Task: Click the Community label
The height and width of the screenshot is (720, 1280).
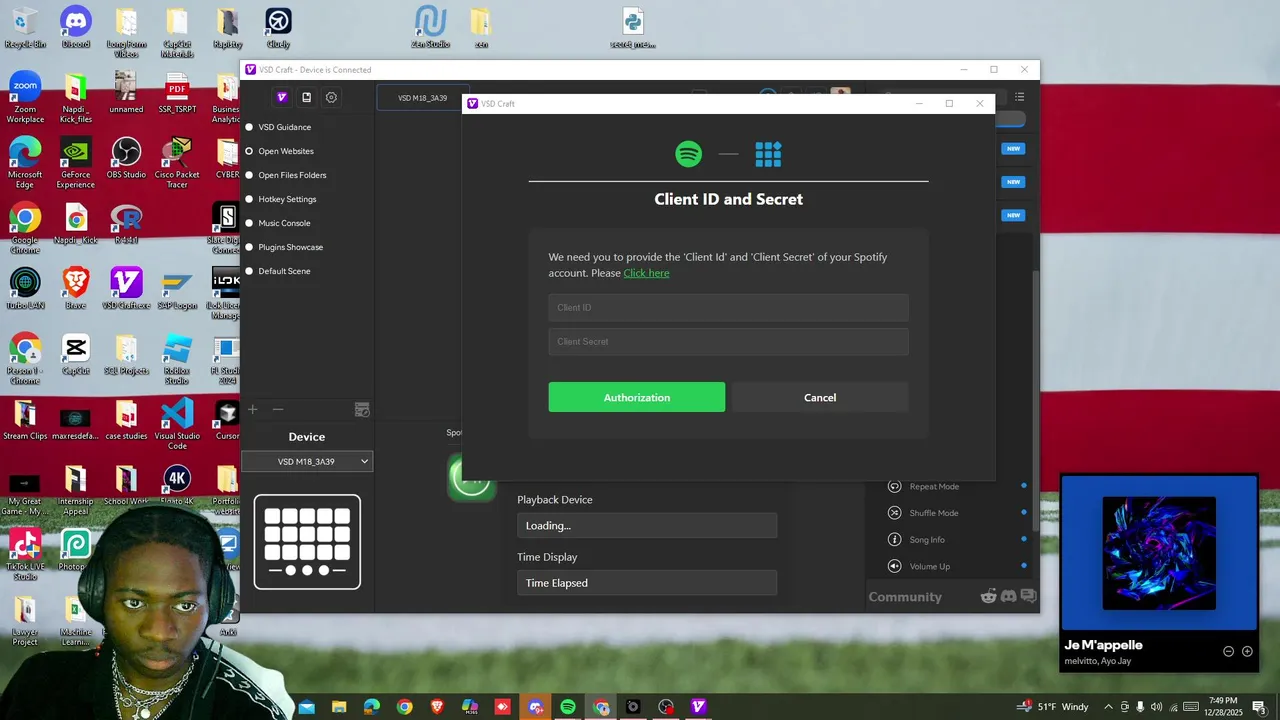Action: (905, 597)
